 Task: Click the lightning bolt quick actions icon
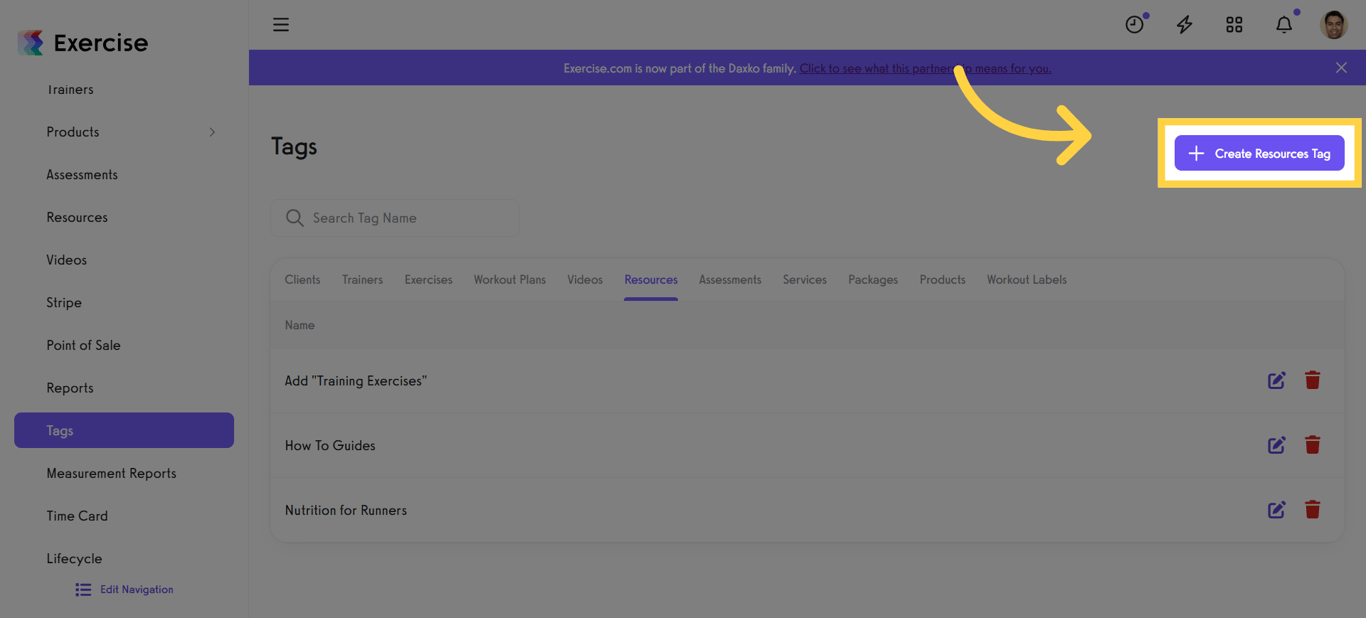pyautogui.click(x=1184, y=24)
